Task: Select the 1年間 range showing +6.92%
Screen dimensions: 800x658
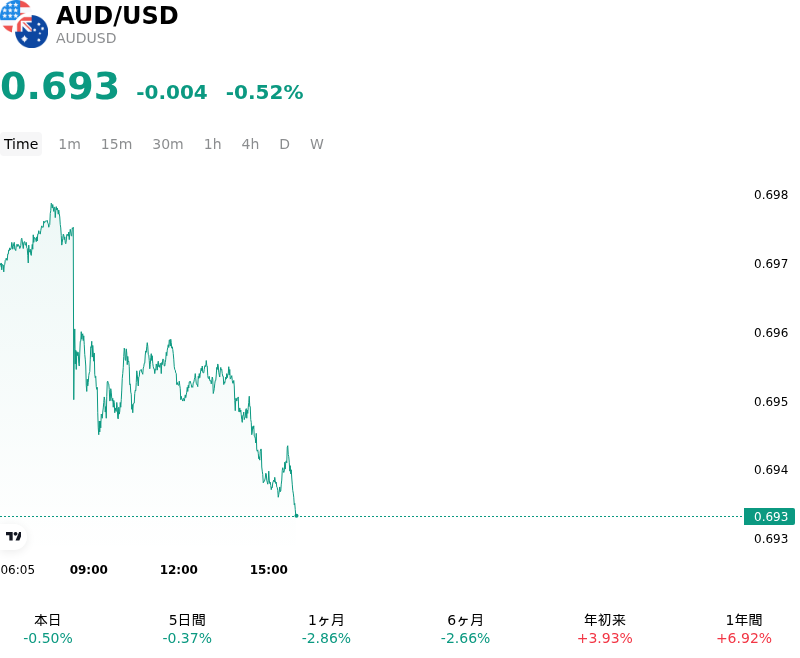Action: coord(744,629)
